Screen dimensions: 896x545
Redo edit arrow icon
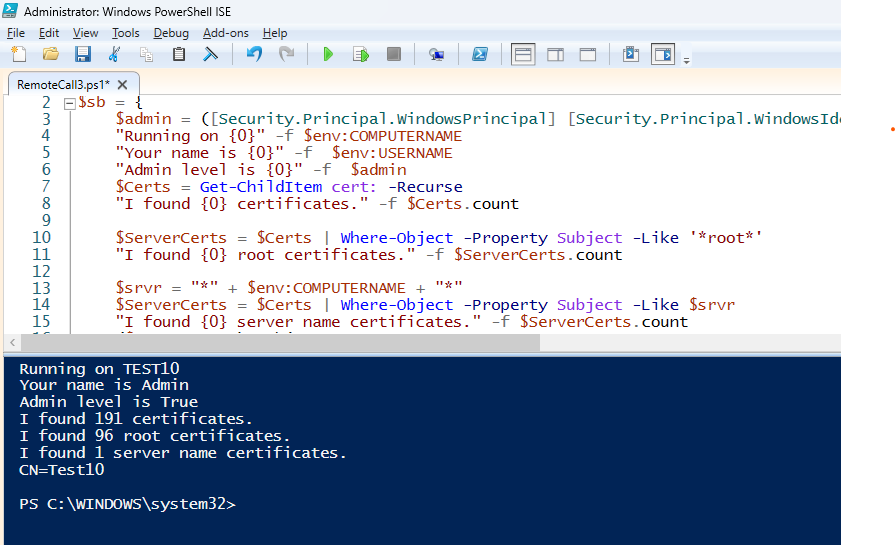tap(286, 54)
